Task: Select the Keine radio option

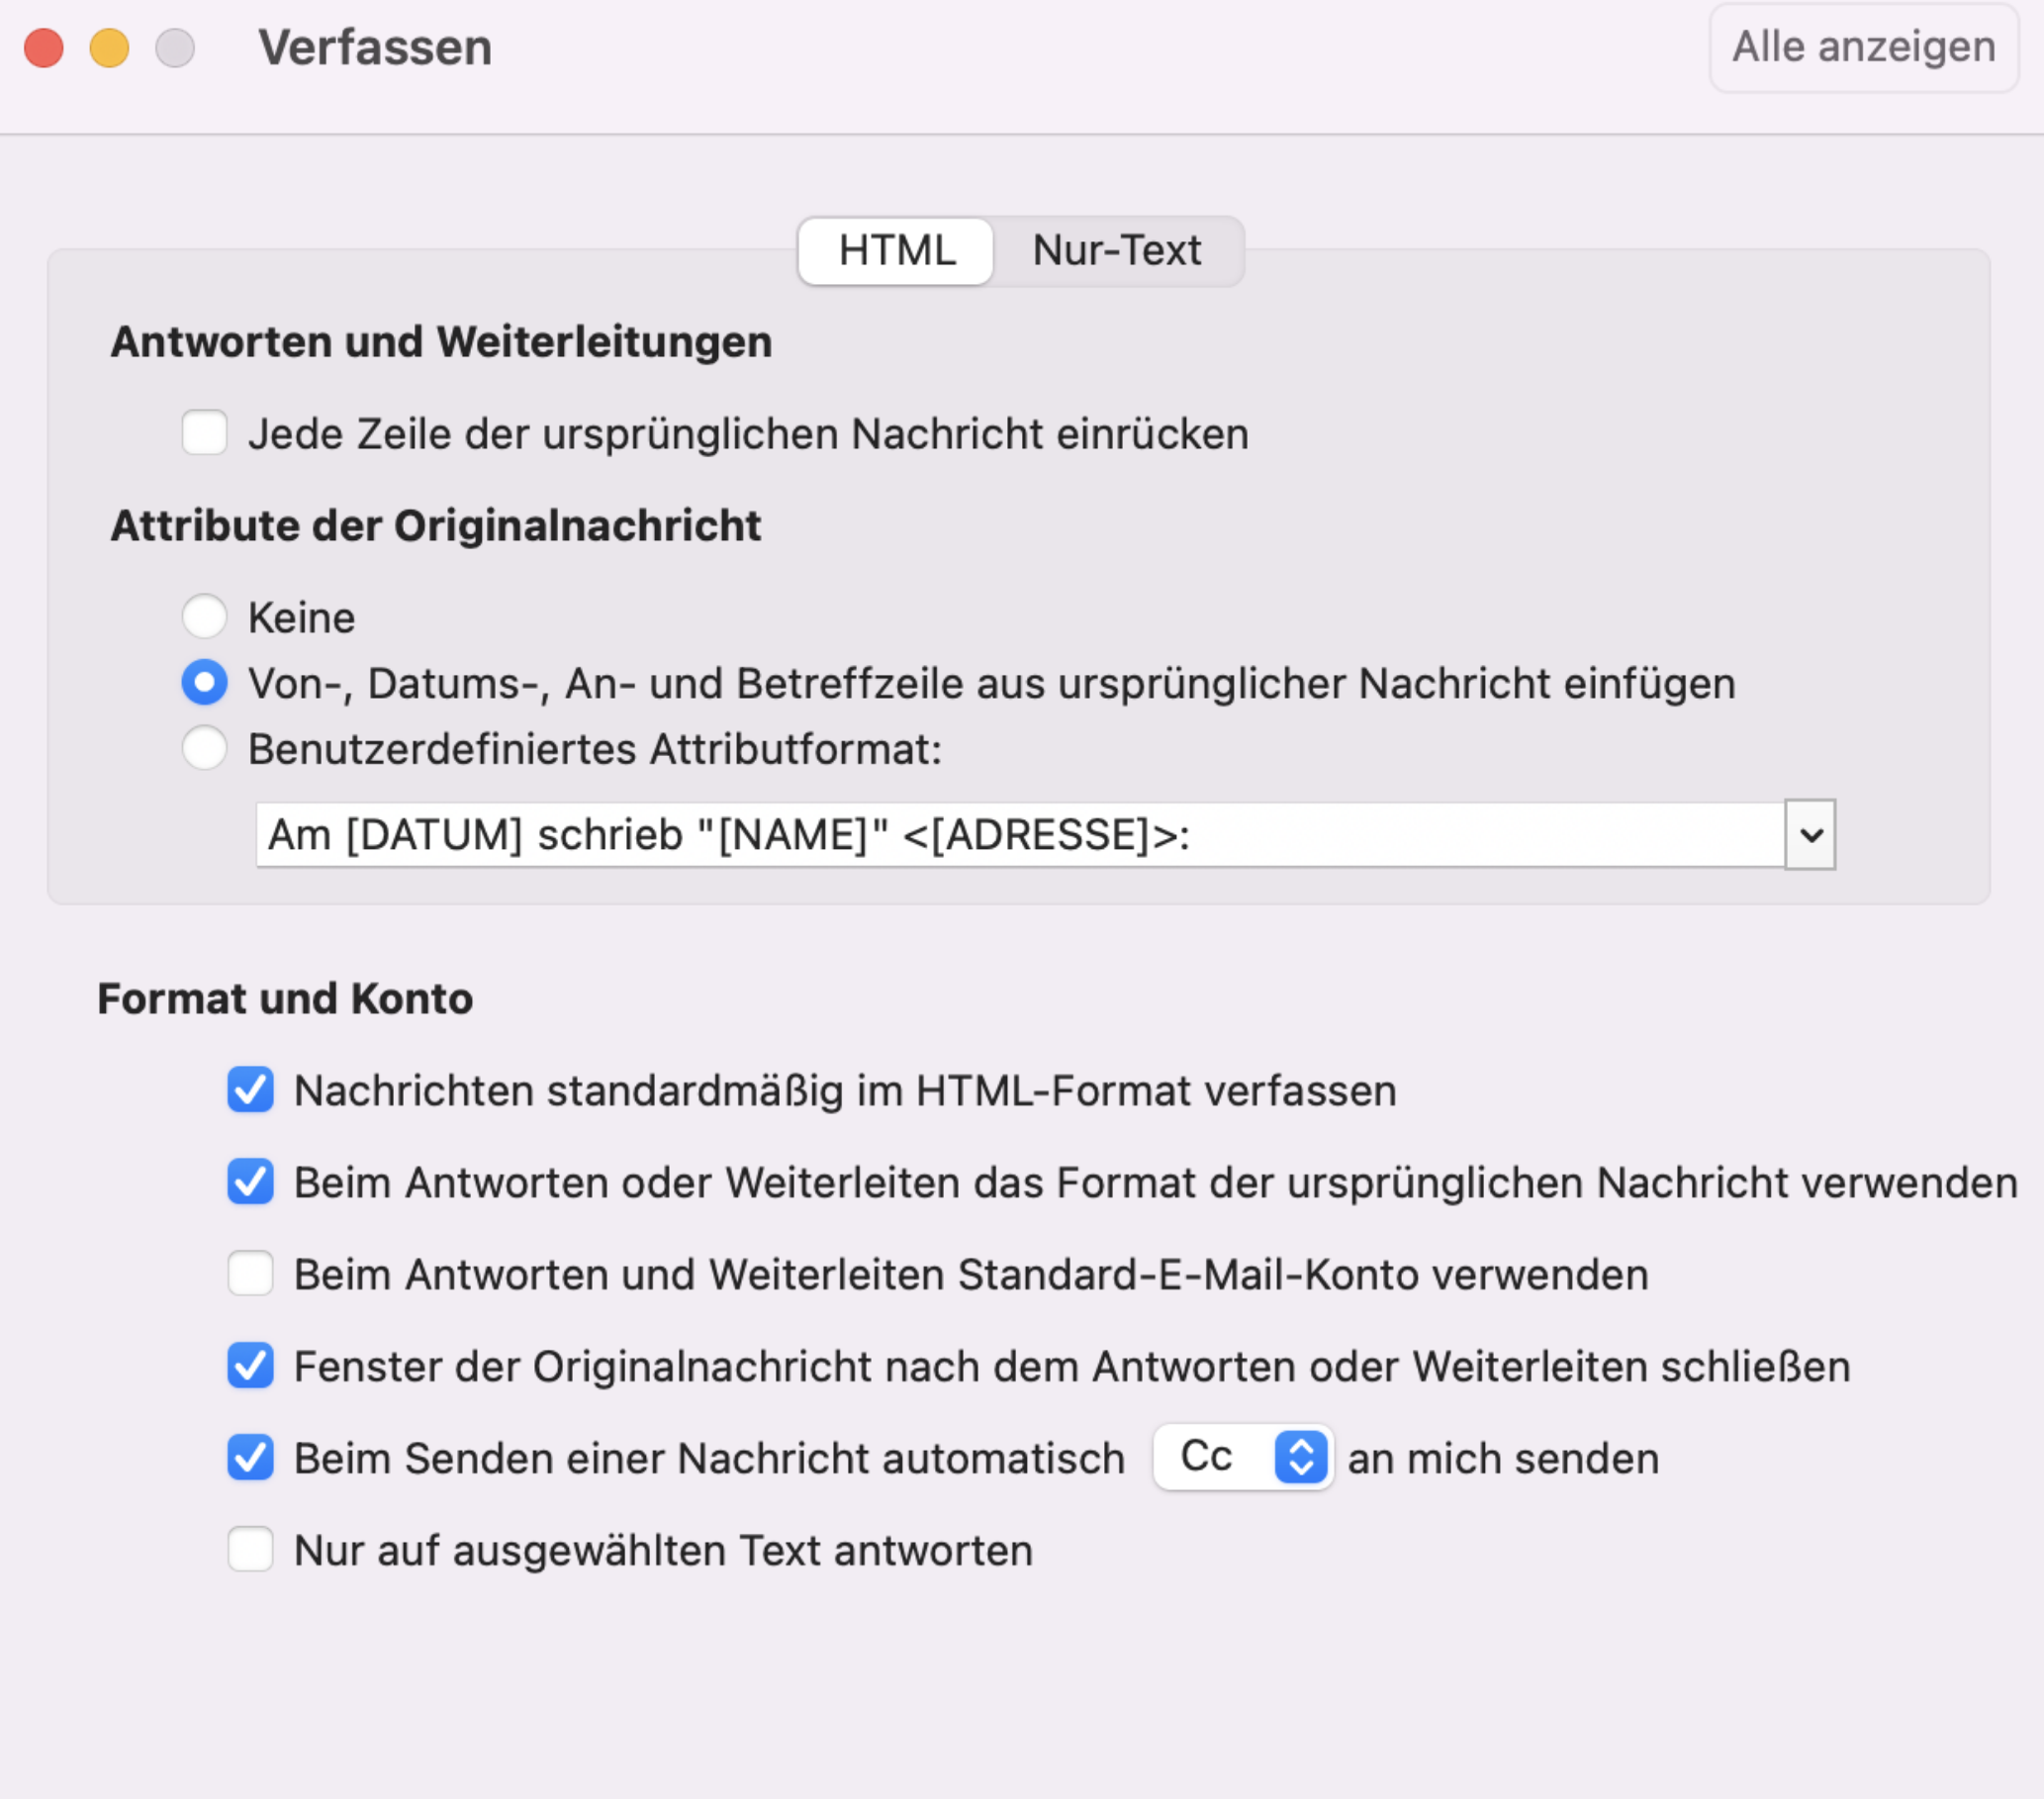Action: [204, 617]
